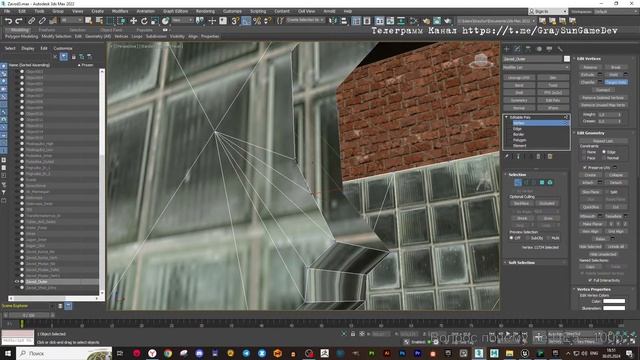Click Remove modifier from stack trash icon

[x=538, y=156]
